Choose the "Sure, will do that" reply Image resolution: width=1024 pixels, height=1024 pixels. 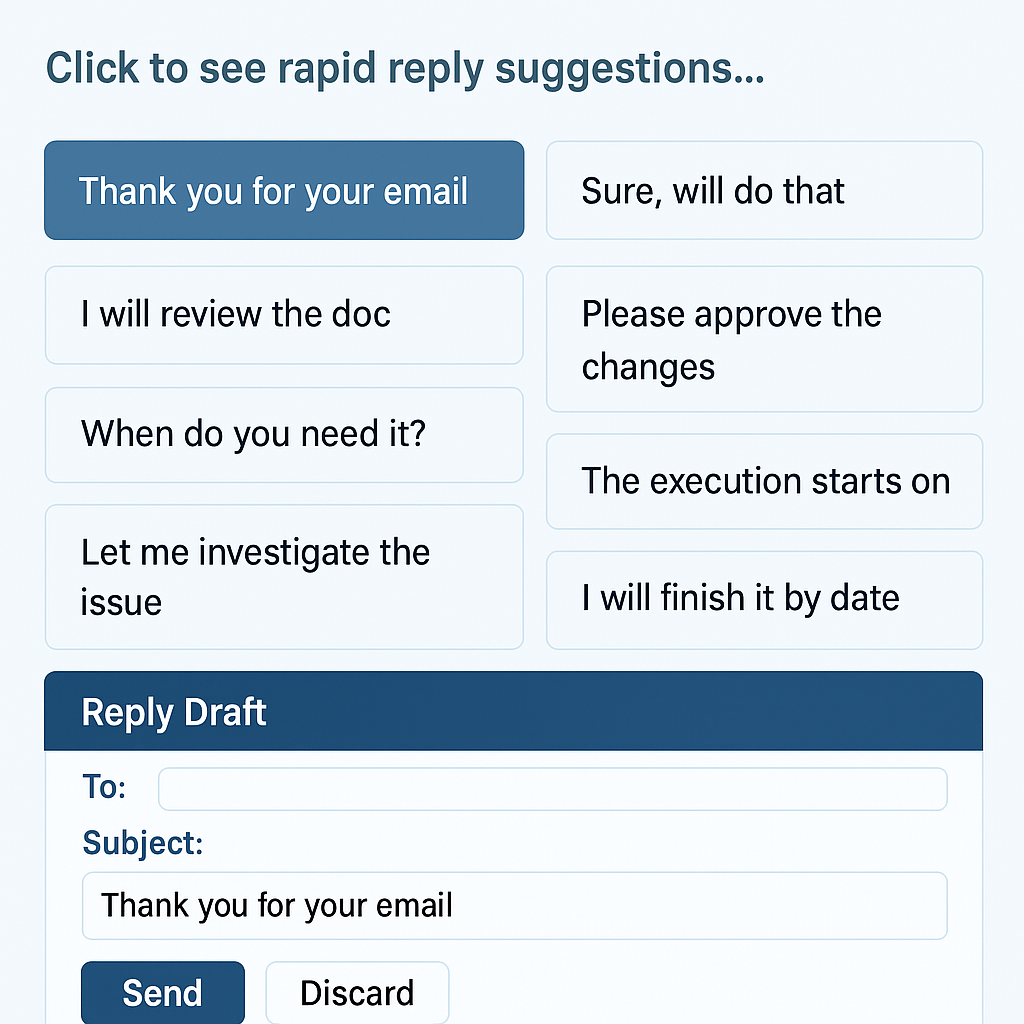click(764, 190)
